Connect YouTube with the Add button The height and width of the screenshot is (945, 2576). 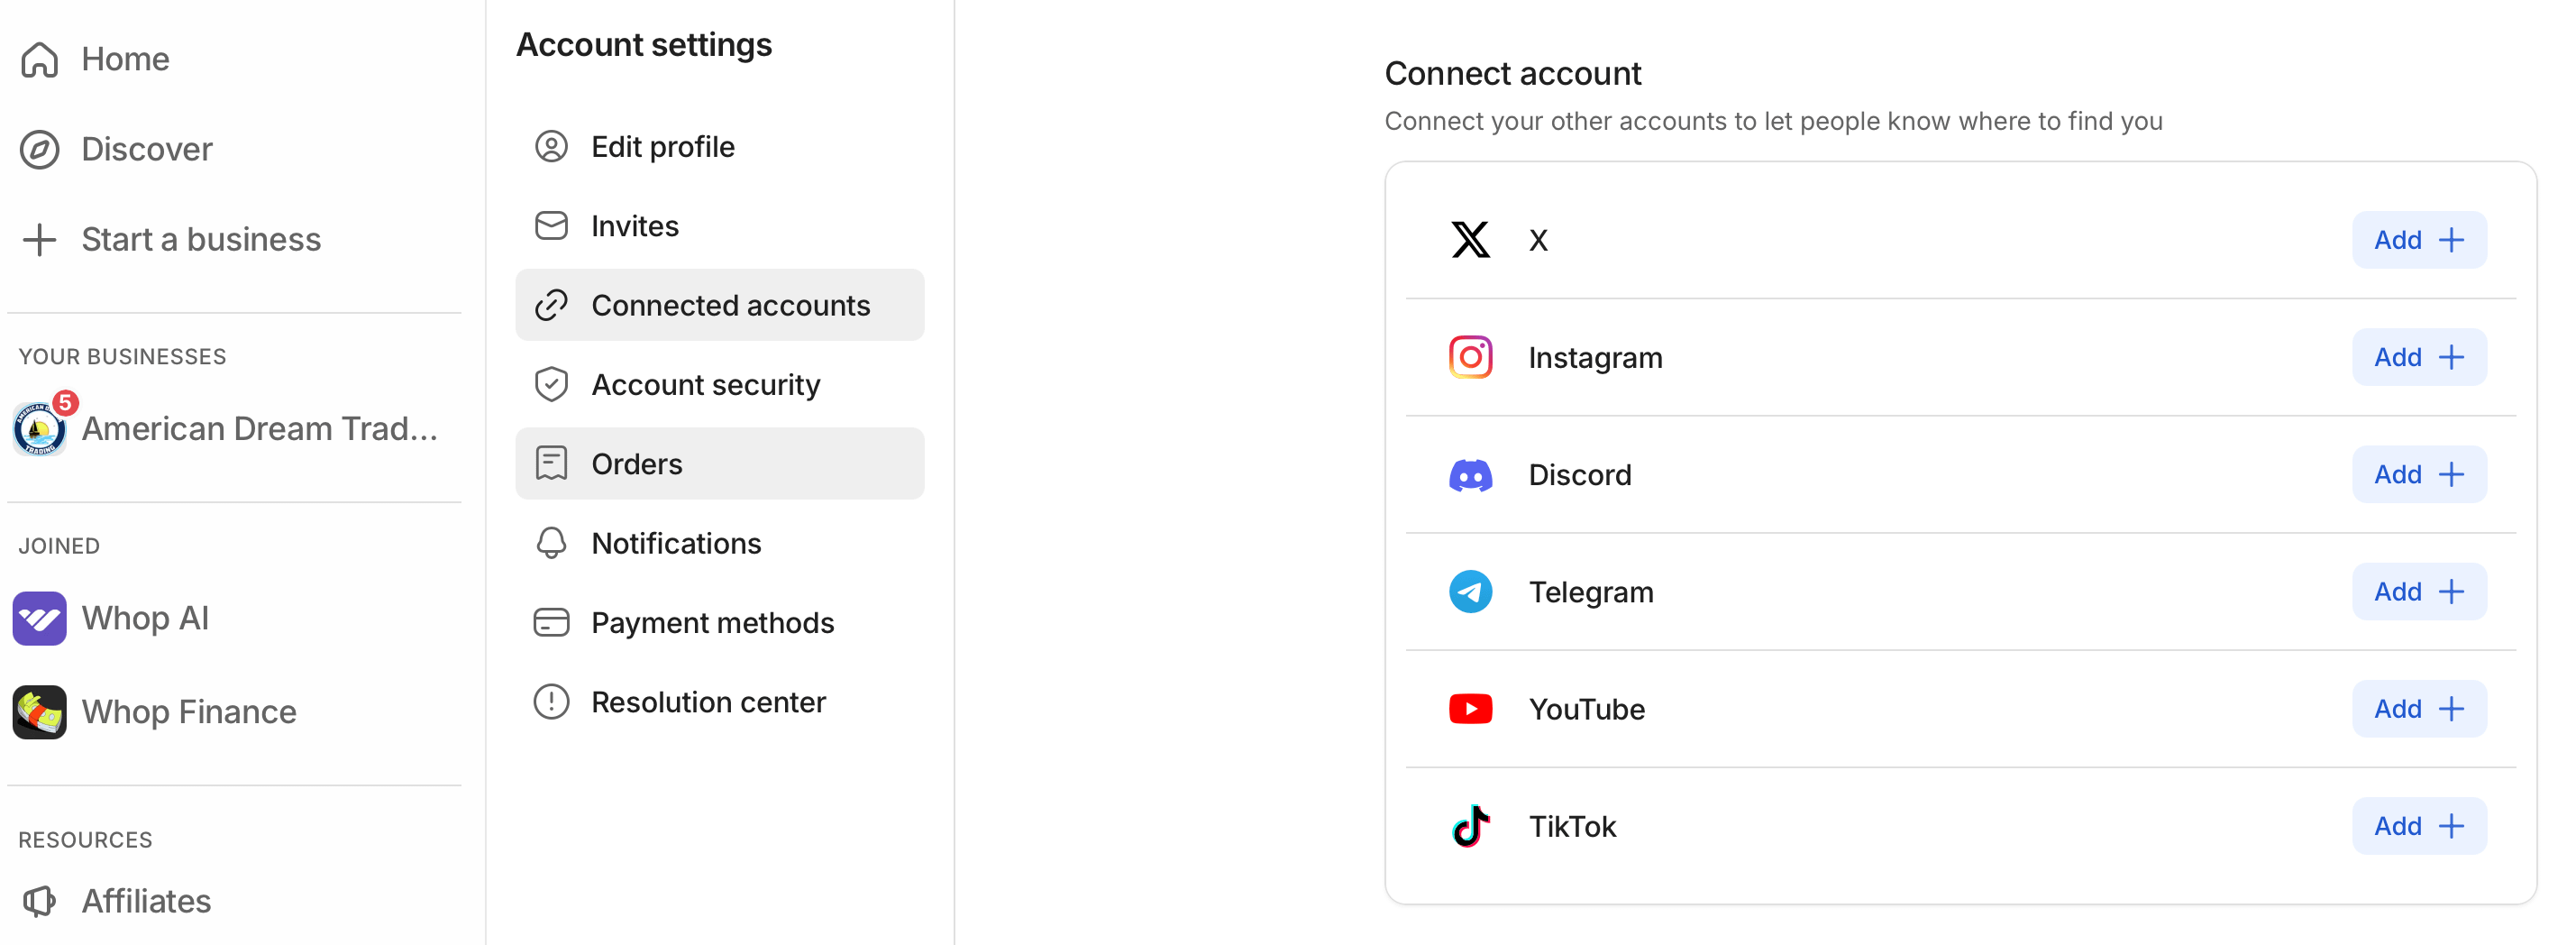coord(2419,709)
